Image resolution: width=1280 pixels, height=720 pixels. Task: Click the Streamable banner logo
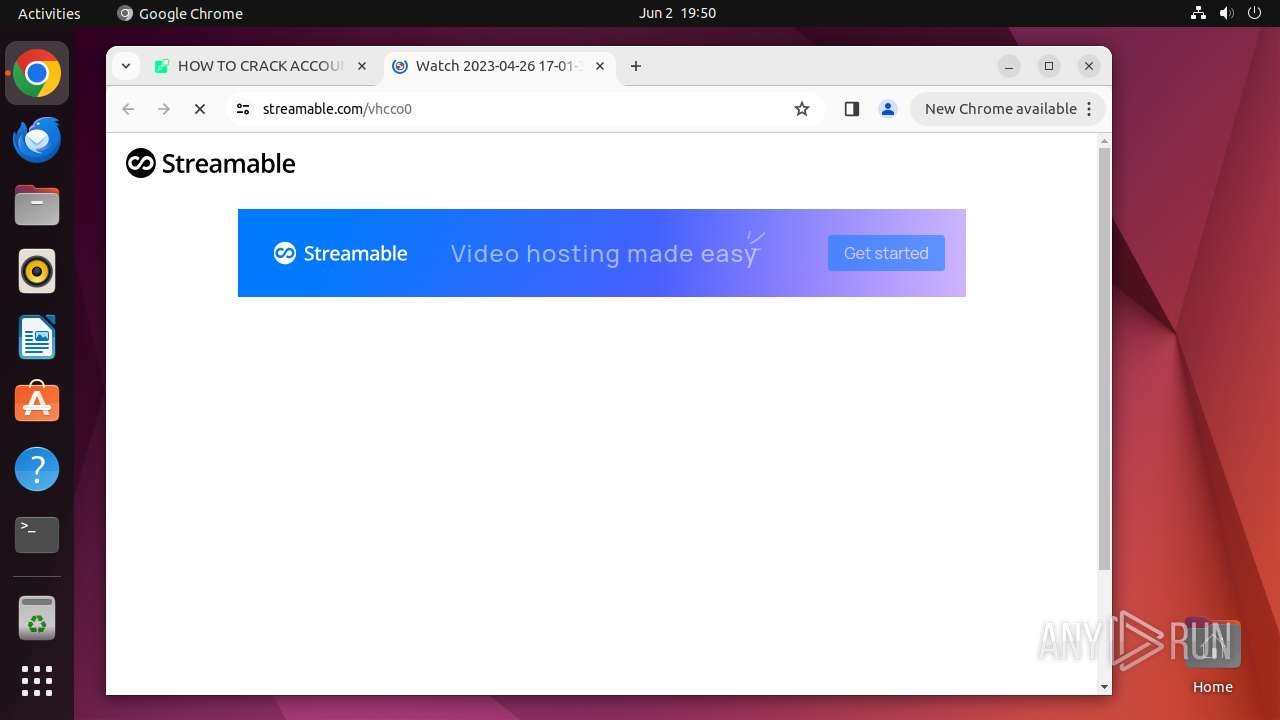tap(341, 253)
